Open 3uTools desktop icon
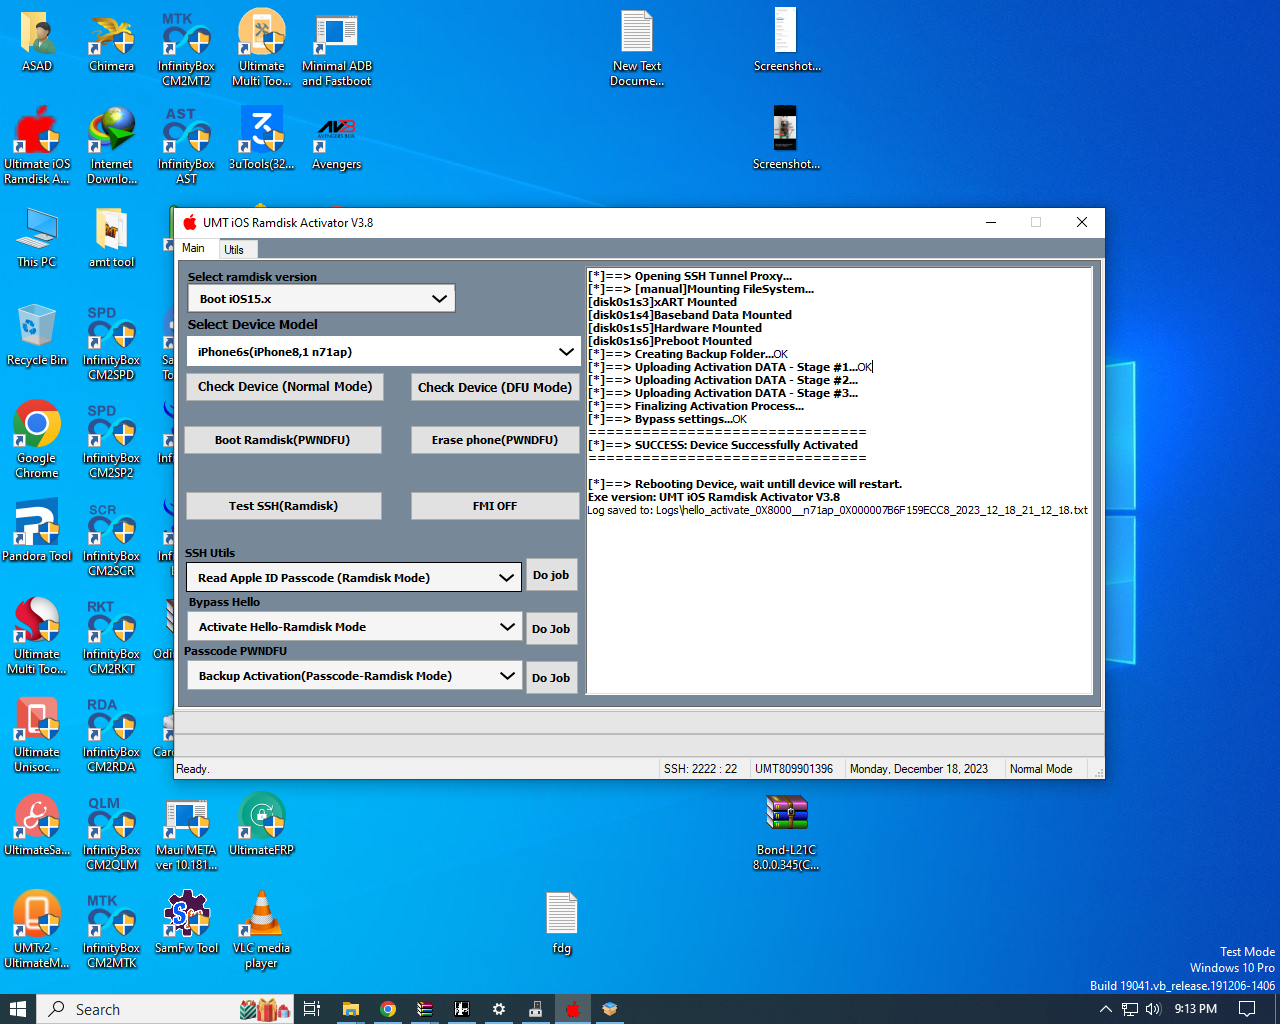Screen dimensions: 1280x1024 click(x=261, y=138)
